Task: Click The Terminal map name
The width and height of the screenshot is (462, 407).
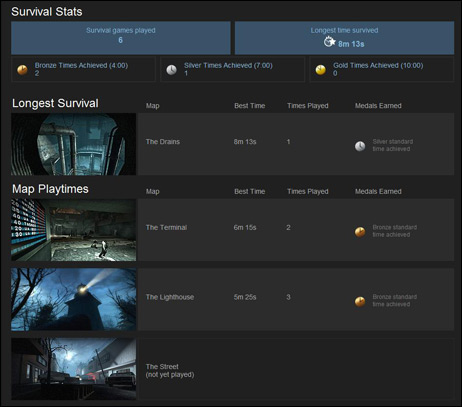Action: [166, 227]
